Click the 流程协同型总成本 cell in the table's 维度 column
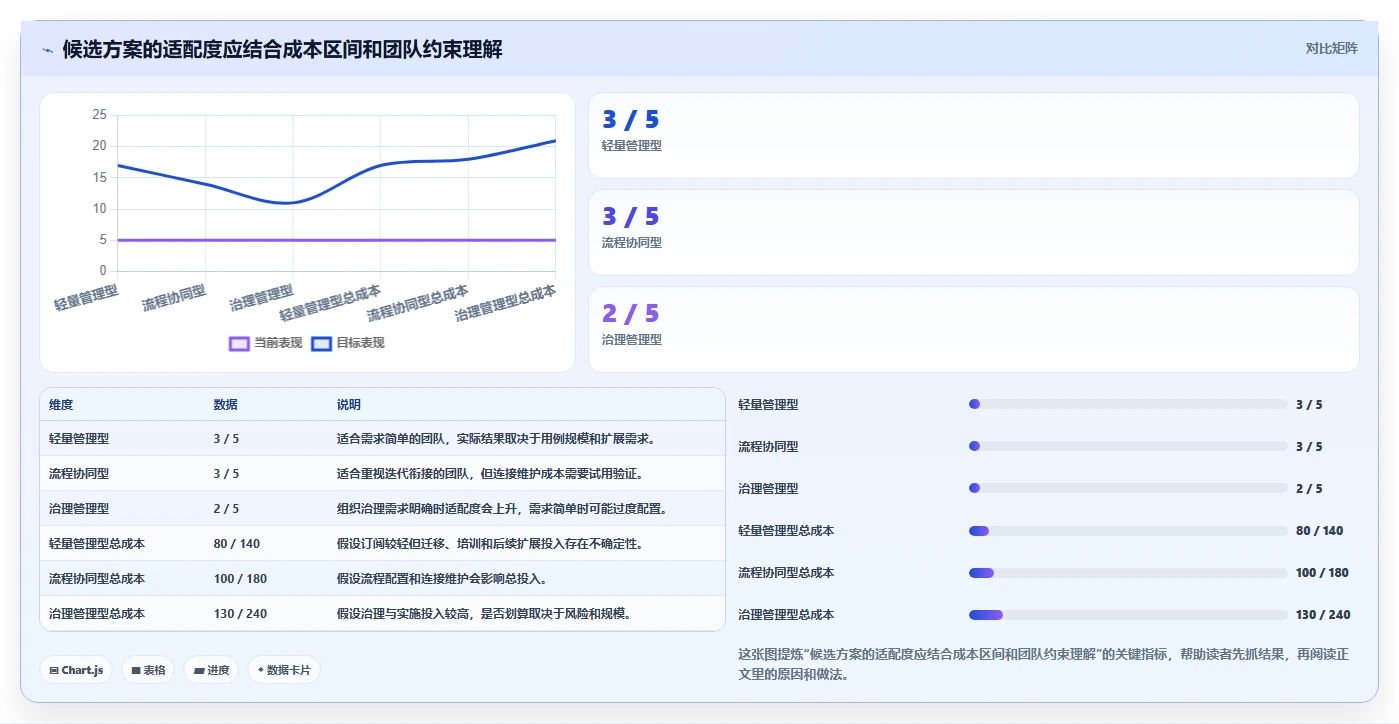 point(97,579)
